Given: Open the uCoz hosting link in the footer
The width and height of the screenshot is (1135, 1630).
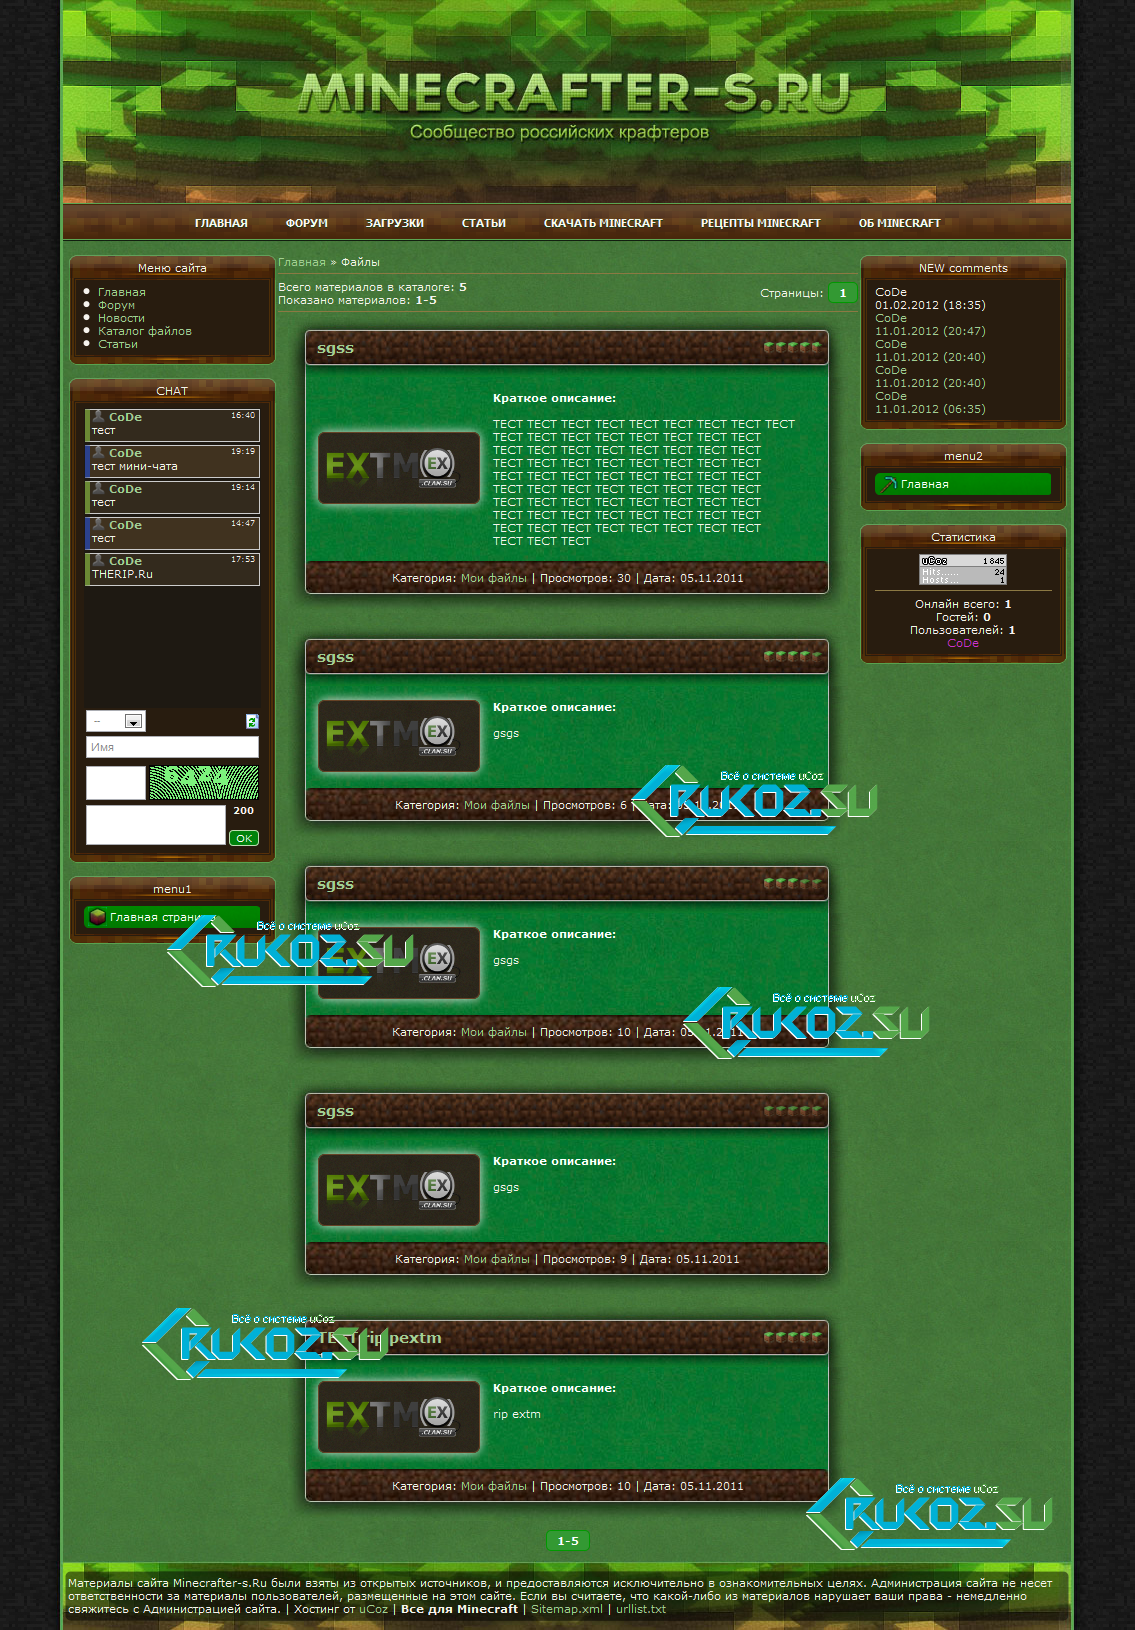Looking at the screenshot, I should click(x=373, y=1609).
